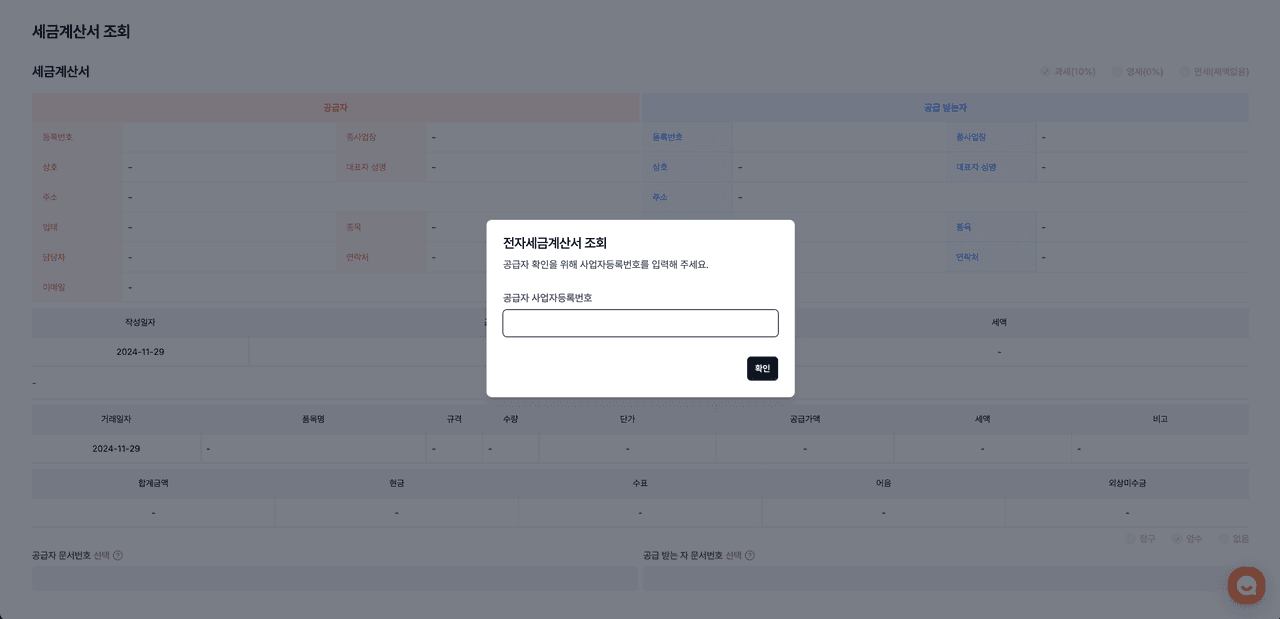This screenshot has width=1280, height=619.
Task: Click the 공급 받는 자 문서번호 input box
Action: pyautogui.click(x=945, y=579)
